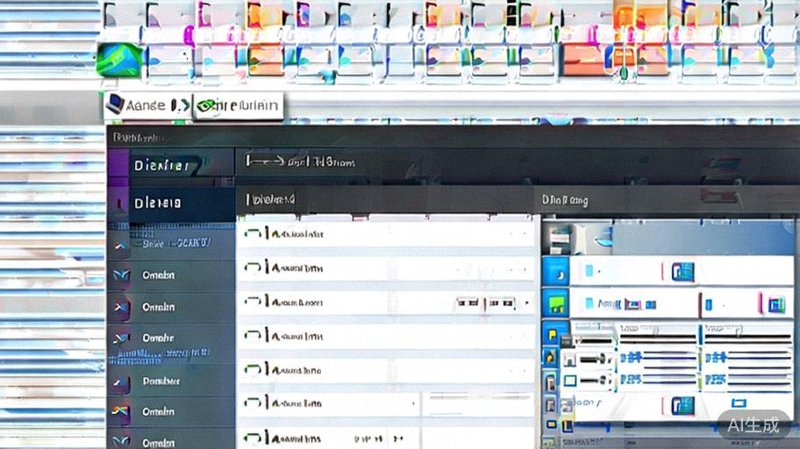This screenshot has height=449, width=800.
Task: Click the laptop icon beside the Aange tab
Action: point(116,104)
